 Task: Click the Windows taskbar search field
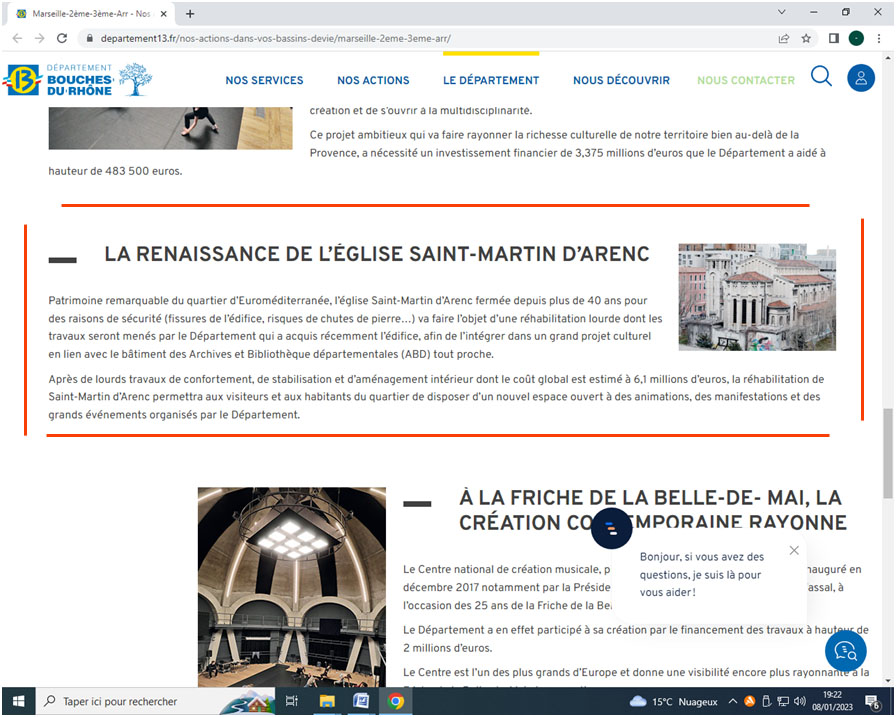pyautogui.click(x=130, y=701)
